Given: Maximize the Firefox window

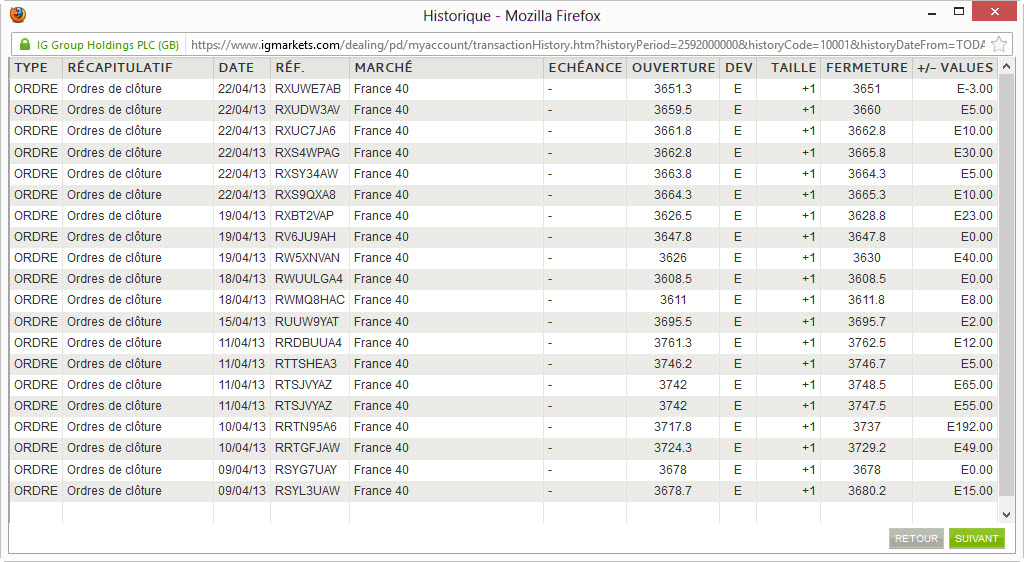Looking at the screenshot, I should point(959,11).
